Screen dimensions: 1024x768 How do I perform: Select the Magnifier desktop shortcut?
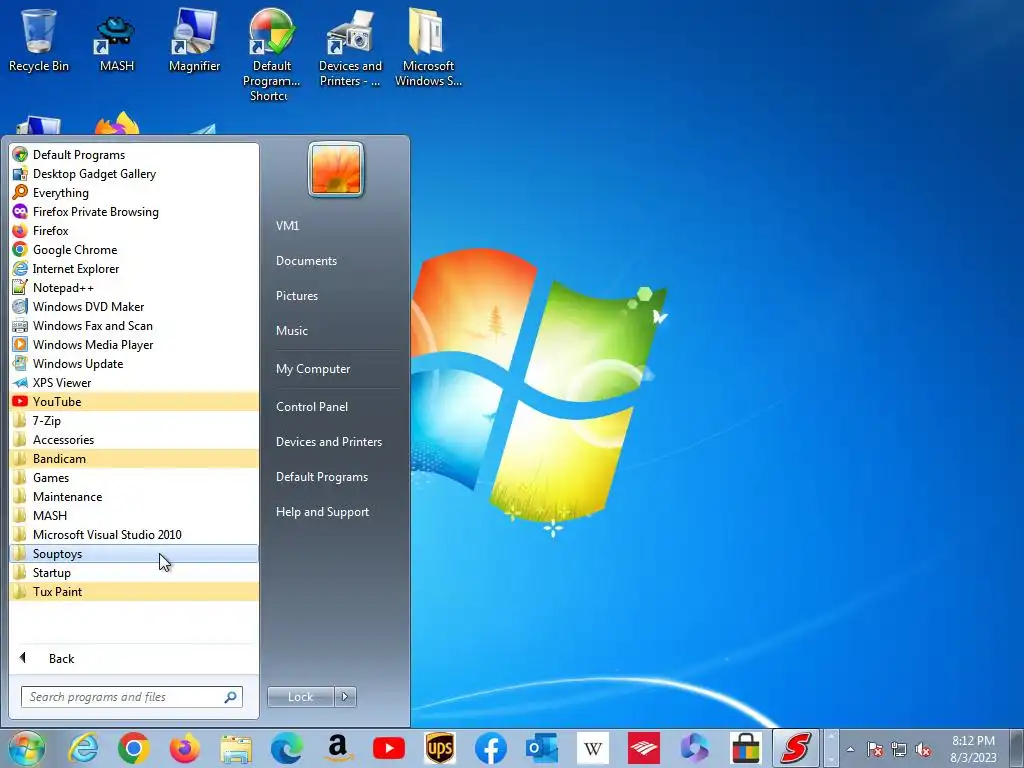pos(194,41)
